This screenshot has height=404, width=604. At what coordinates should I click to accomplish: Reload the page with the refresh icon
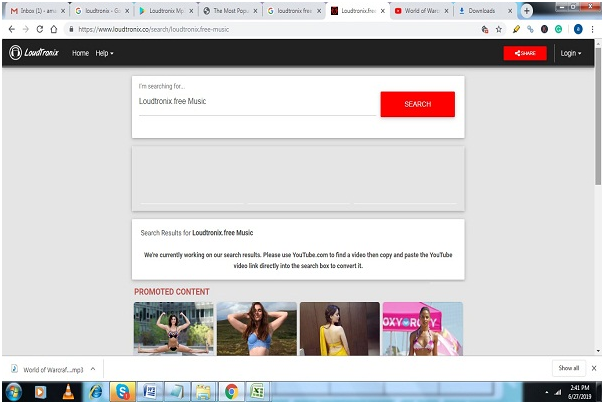coord(40,29)
